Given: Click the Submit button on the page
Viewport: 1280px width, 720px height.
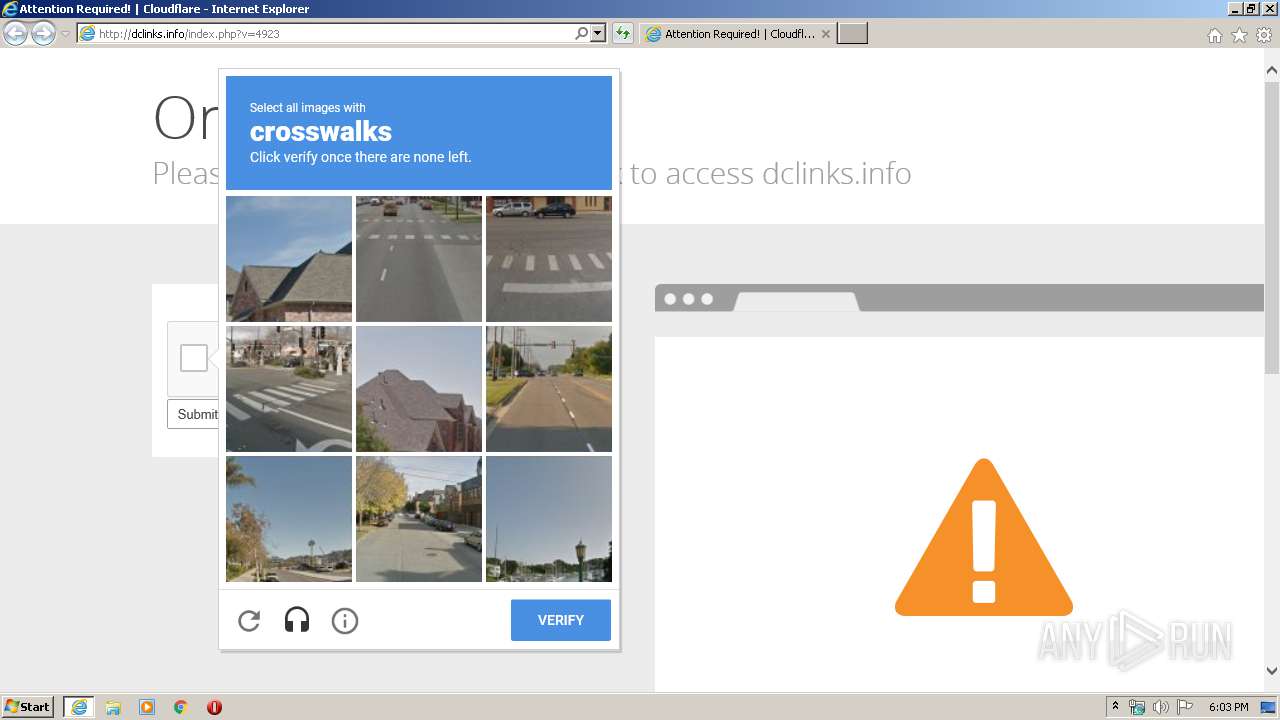Looking at the screenshot, I should [x=193, y=414].
